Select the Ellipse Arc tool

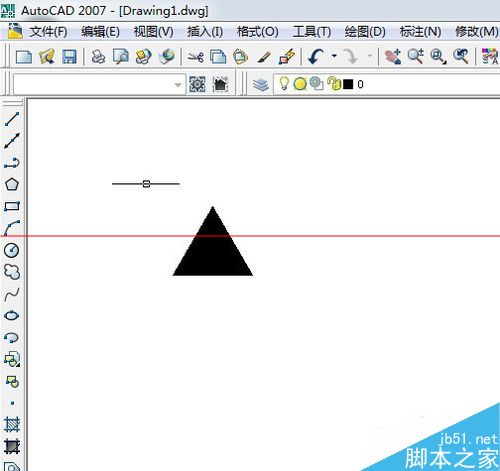click(x=12, y=337)
